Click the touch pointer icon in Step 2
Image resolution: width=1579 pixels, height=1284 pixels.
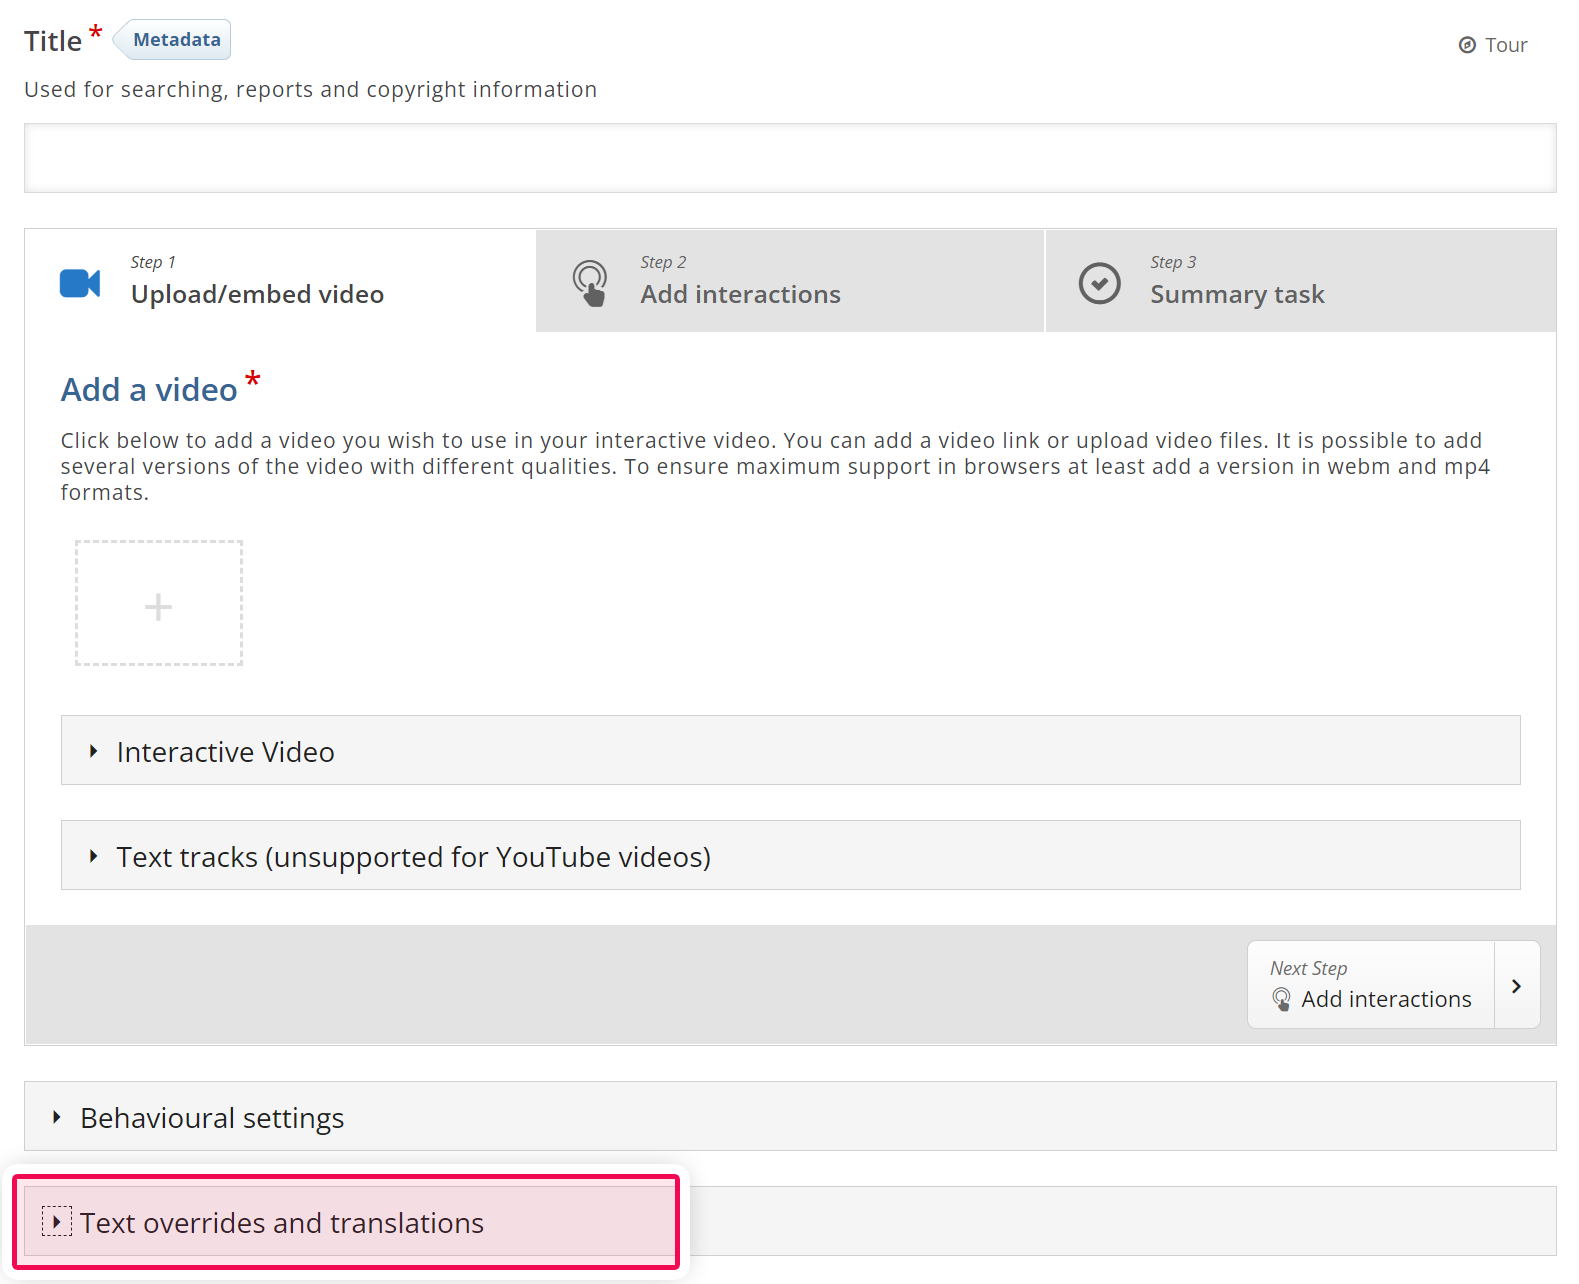[590, 283]
